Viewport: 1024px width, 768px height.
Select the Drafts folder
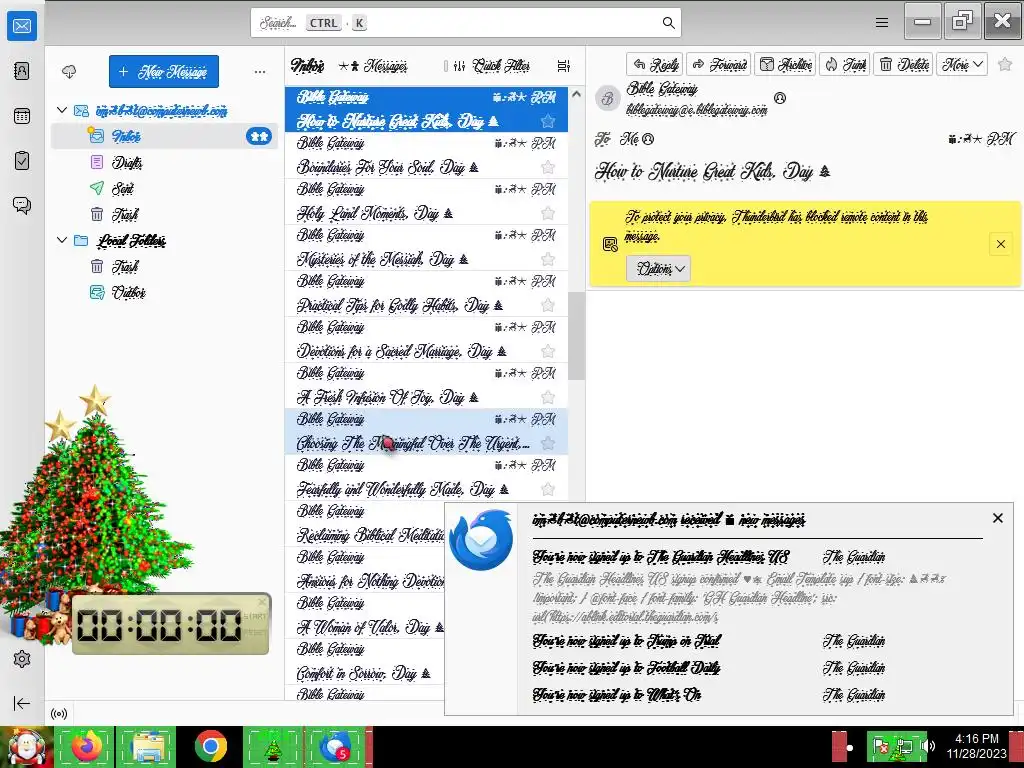pos(165,162)
